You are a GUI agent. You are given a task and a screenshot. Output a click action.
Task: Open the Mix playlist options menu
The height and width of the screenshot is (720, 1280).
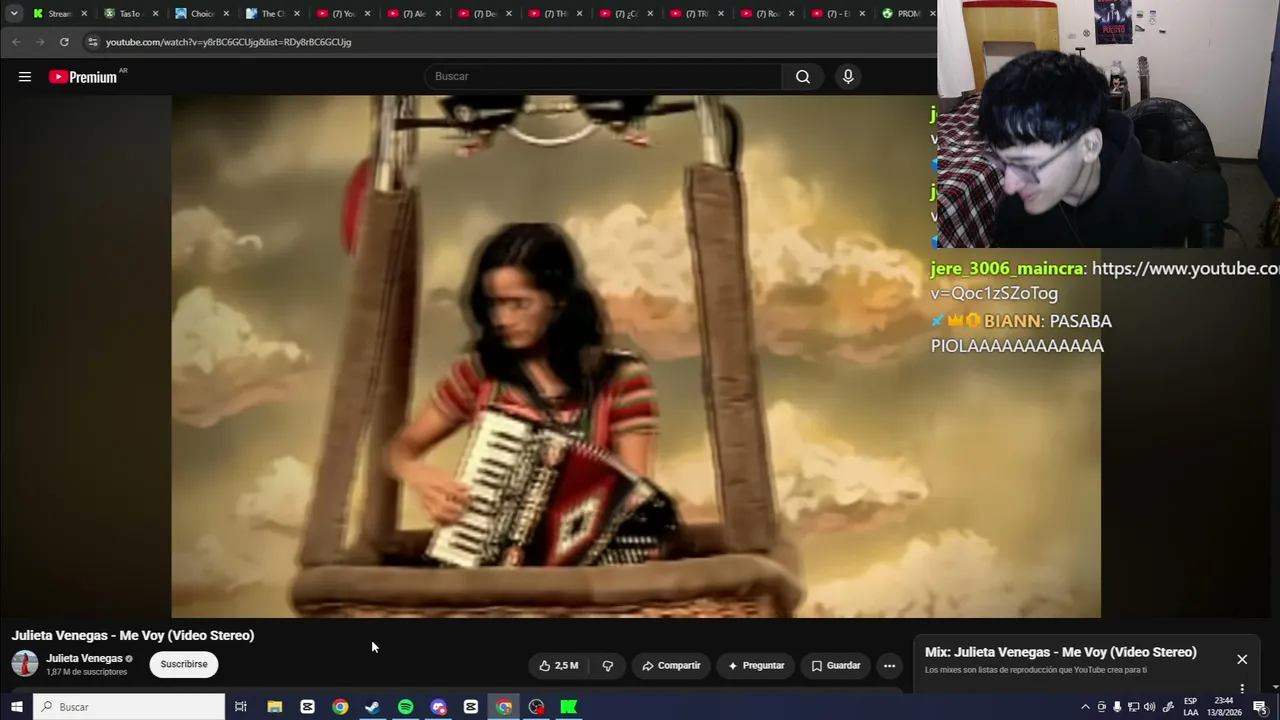[x=1242, y=688]
